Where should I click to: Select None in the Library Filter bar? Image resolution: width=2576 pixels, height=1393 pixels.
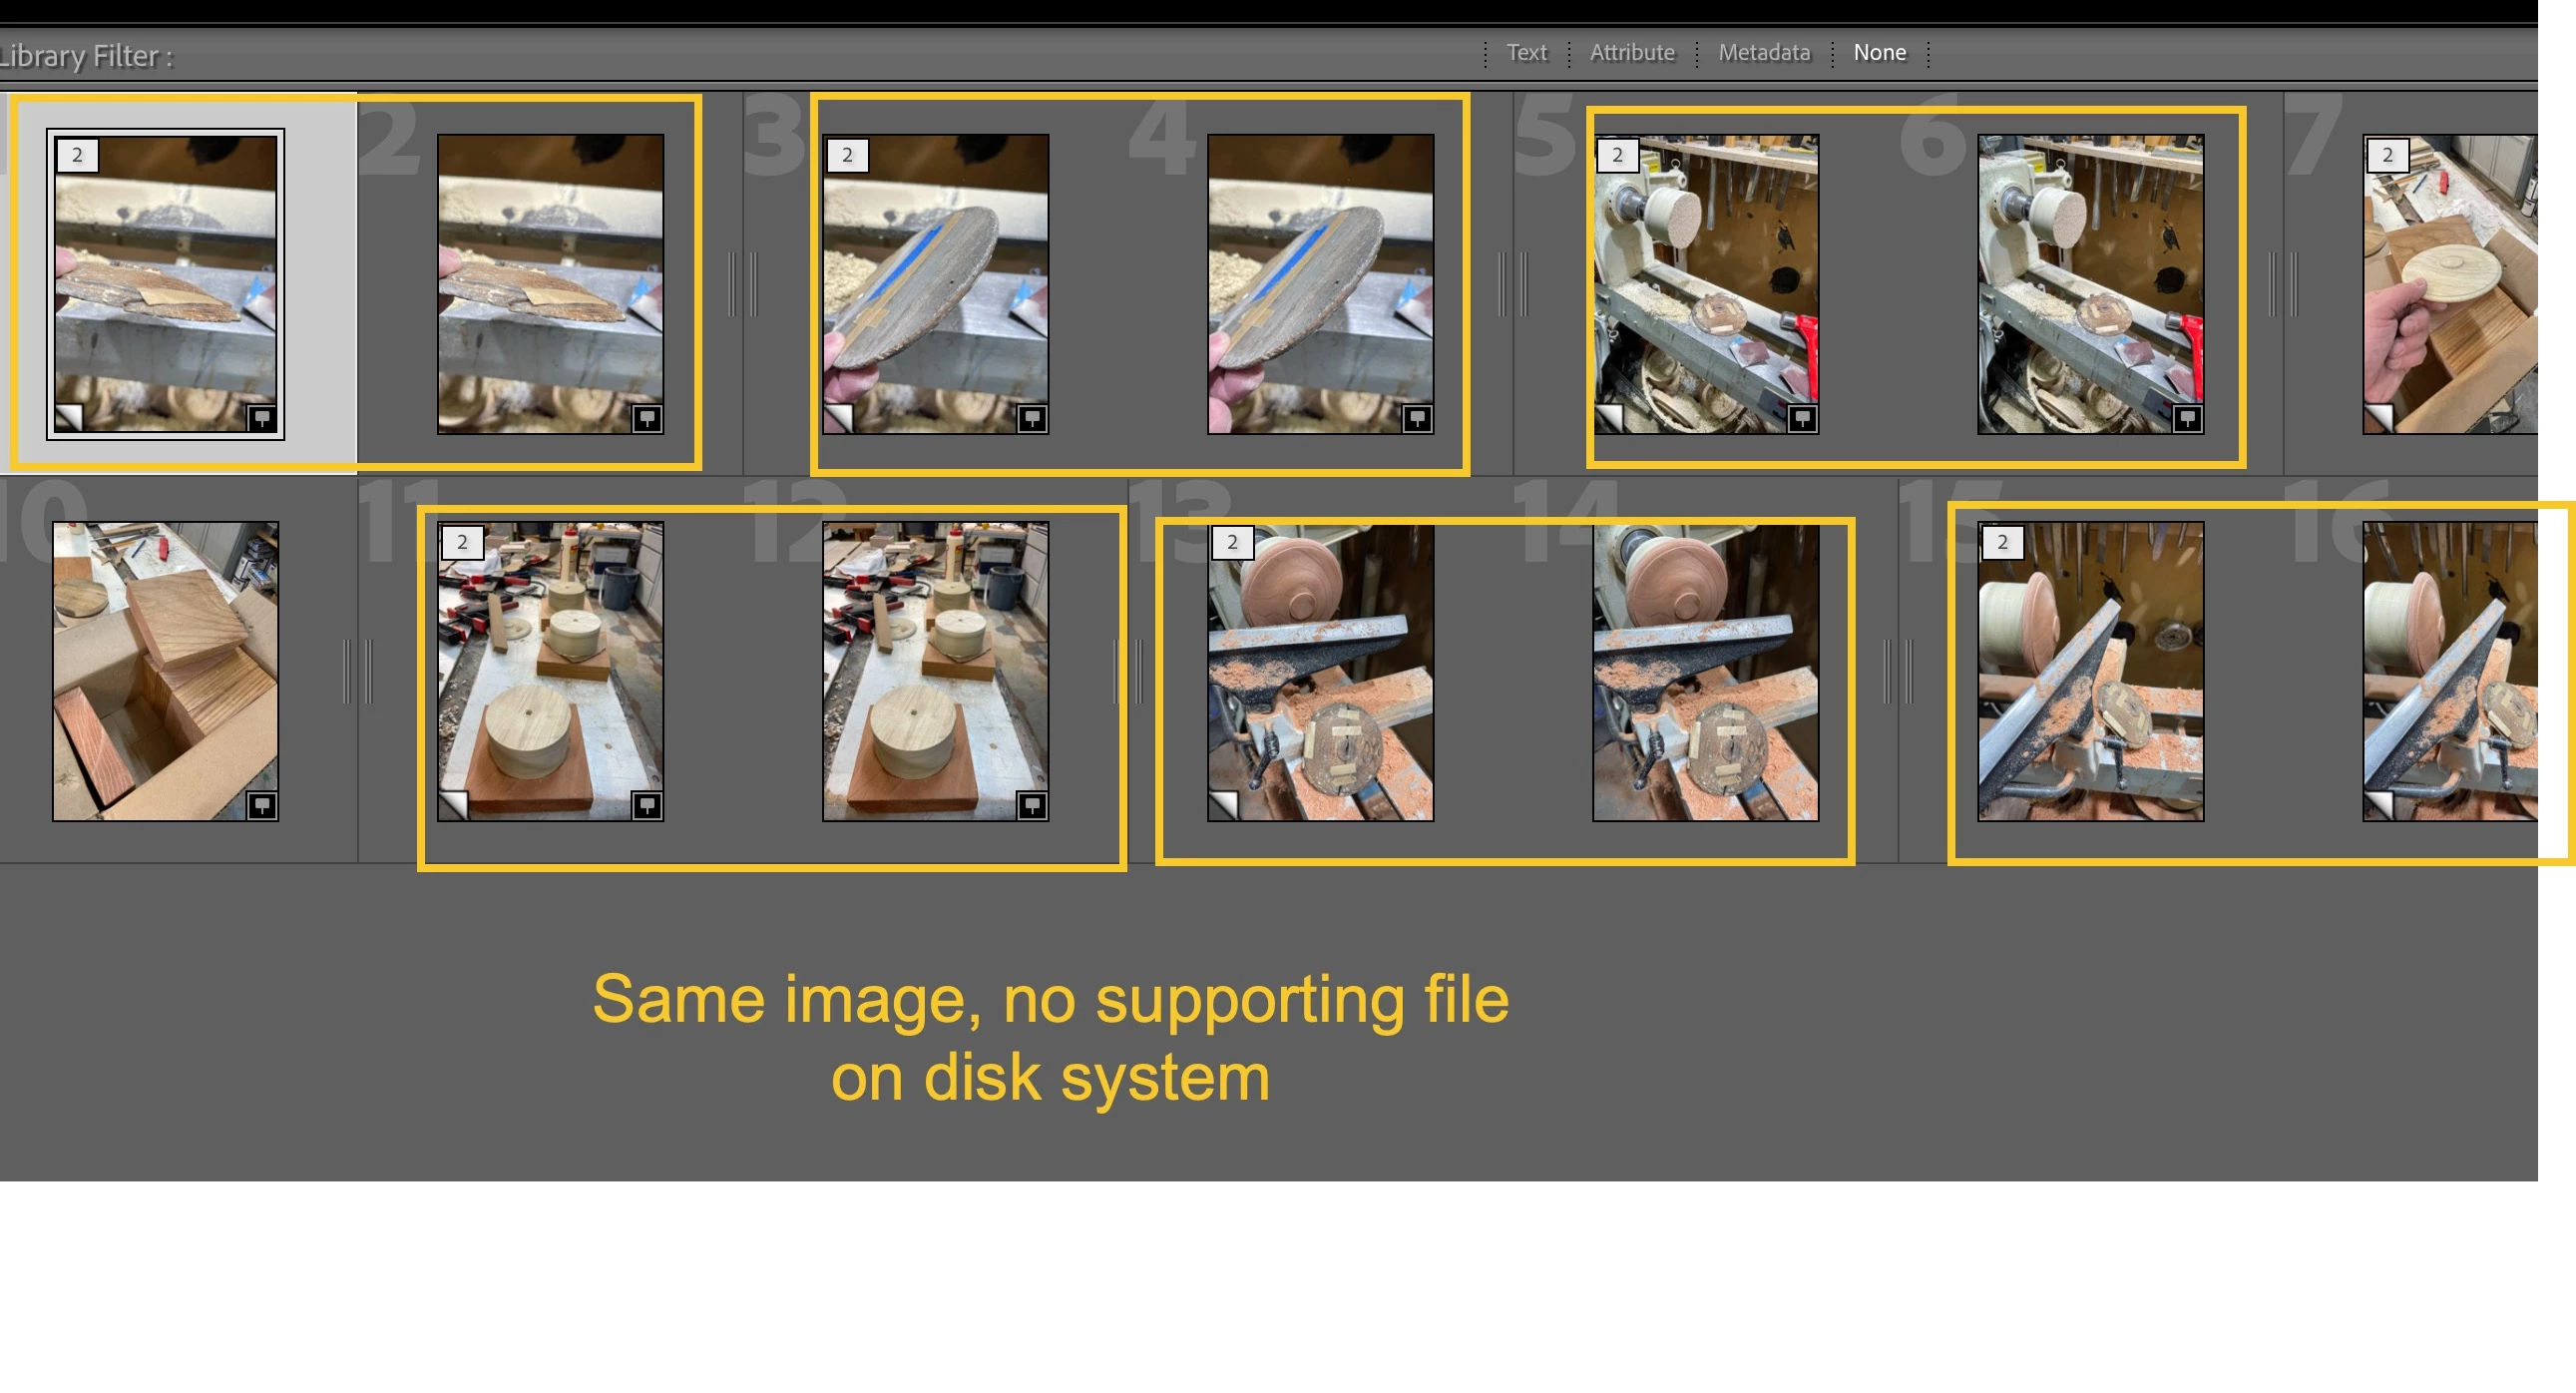(1879, 53)
